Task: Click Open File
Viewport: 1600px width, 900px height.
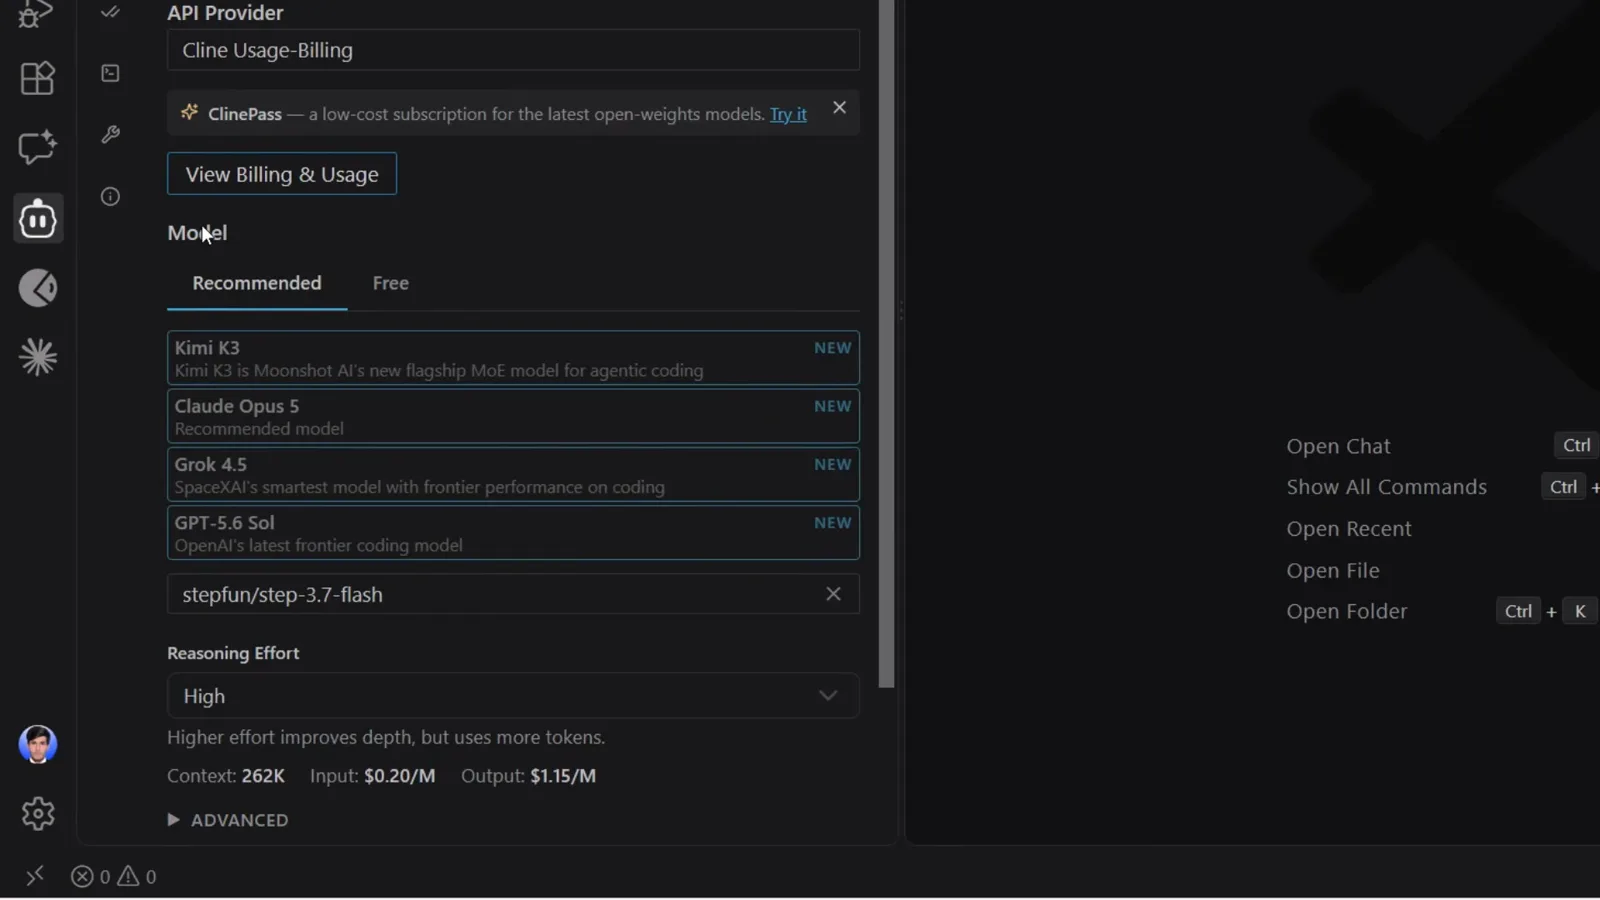Action: pyautogui.click(x=1333, y=571)
